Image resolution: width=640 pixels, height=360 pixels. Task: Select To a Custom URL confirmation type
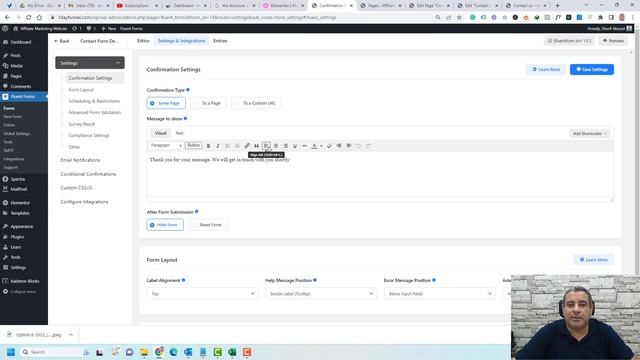coord(256,103)
